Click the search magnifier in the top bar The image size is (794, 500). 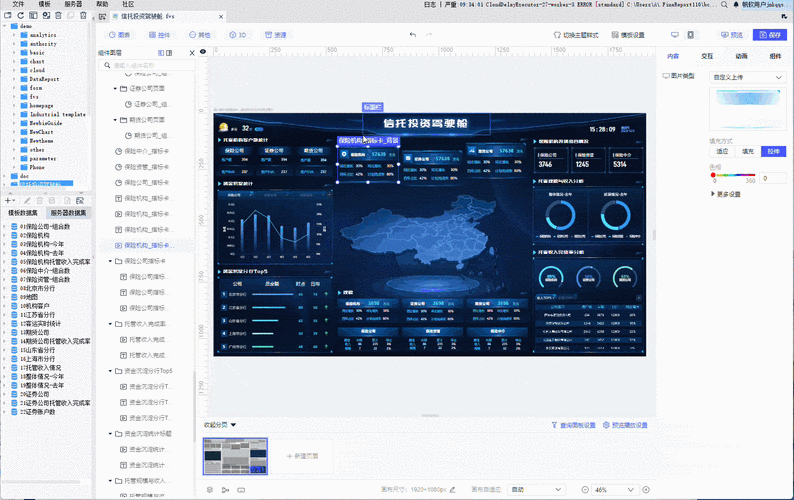point(724,4)
